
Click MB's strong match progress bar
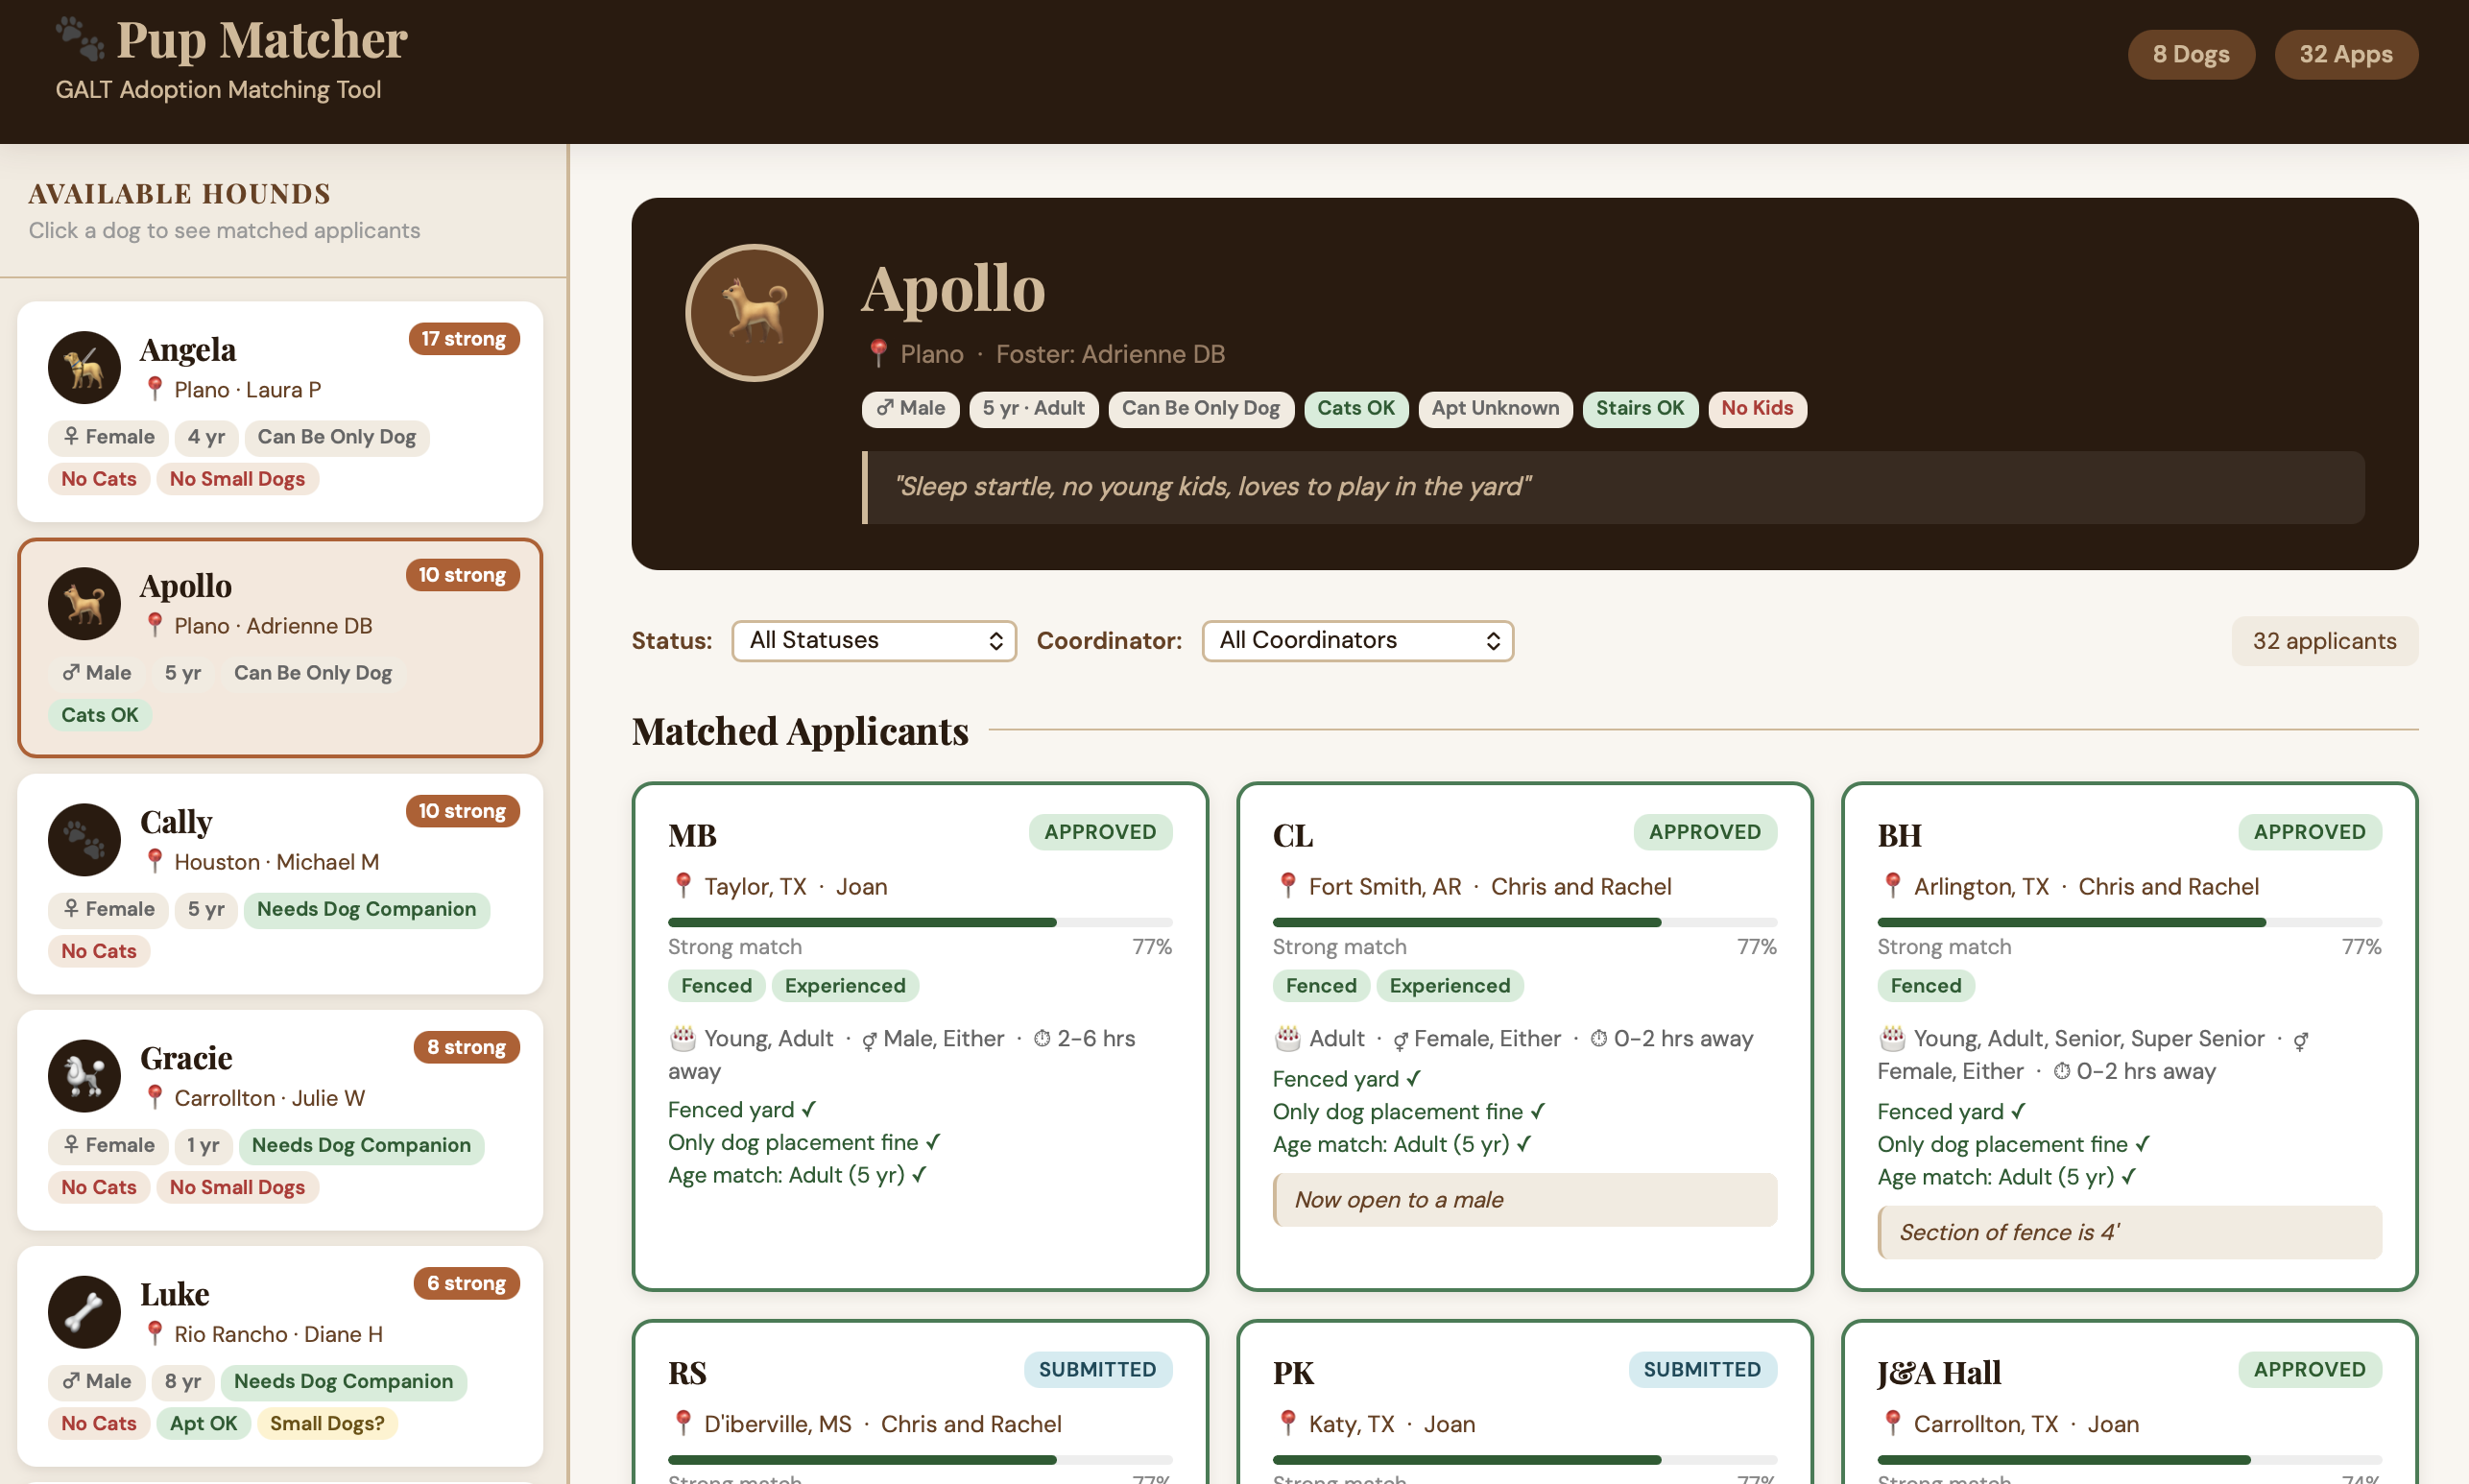click(x=920, y=921)
